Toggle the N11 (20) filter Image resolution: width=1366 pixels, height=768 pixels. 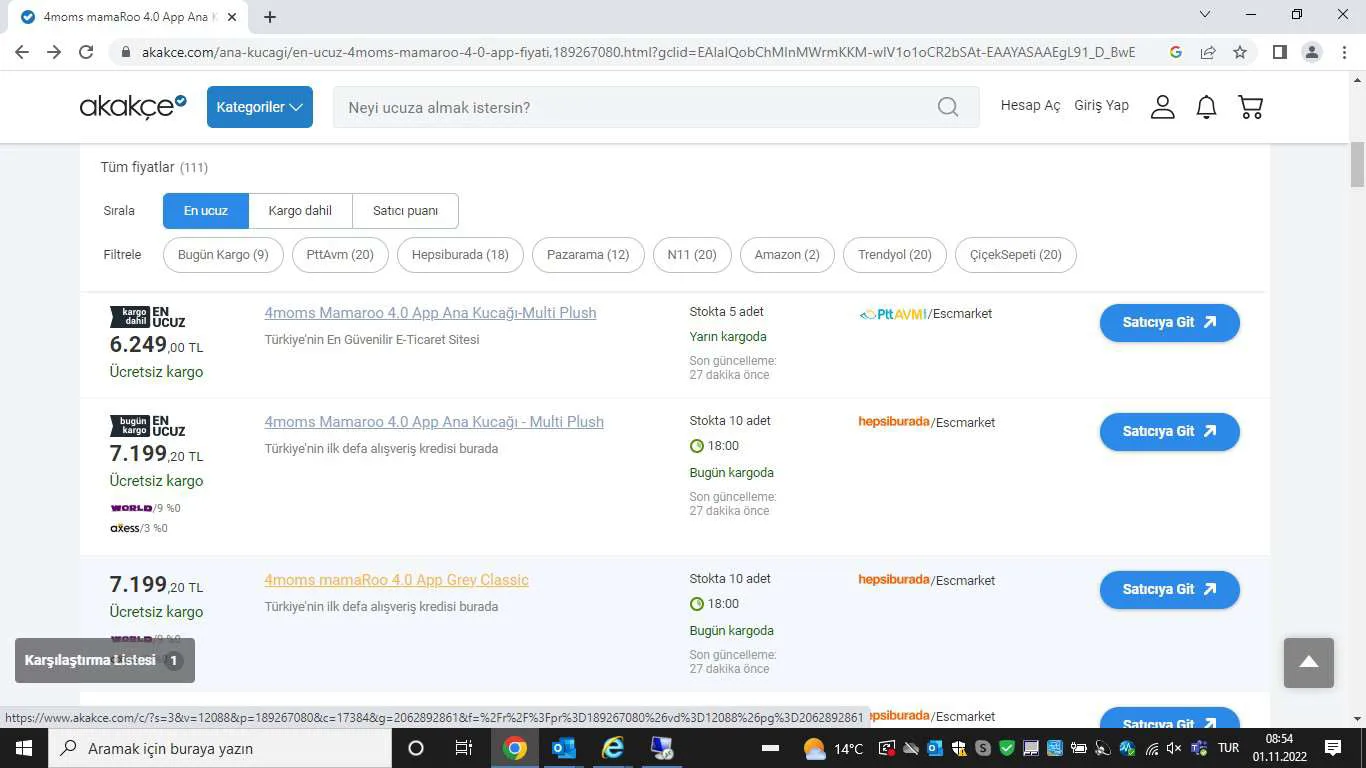pos(692,255)
